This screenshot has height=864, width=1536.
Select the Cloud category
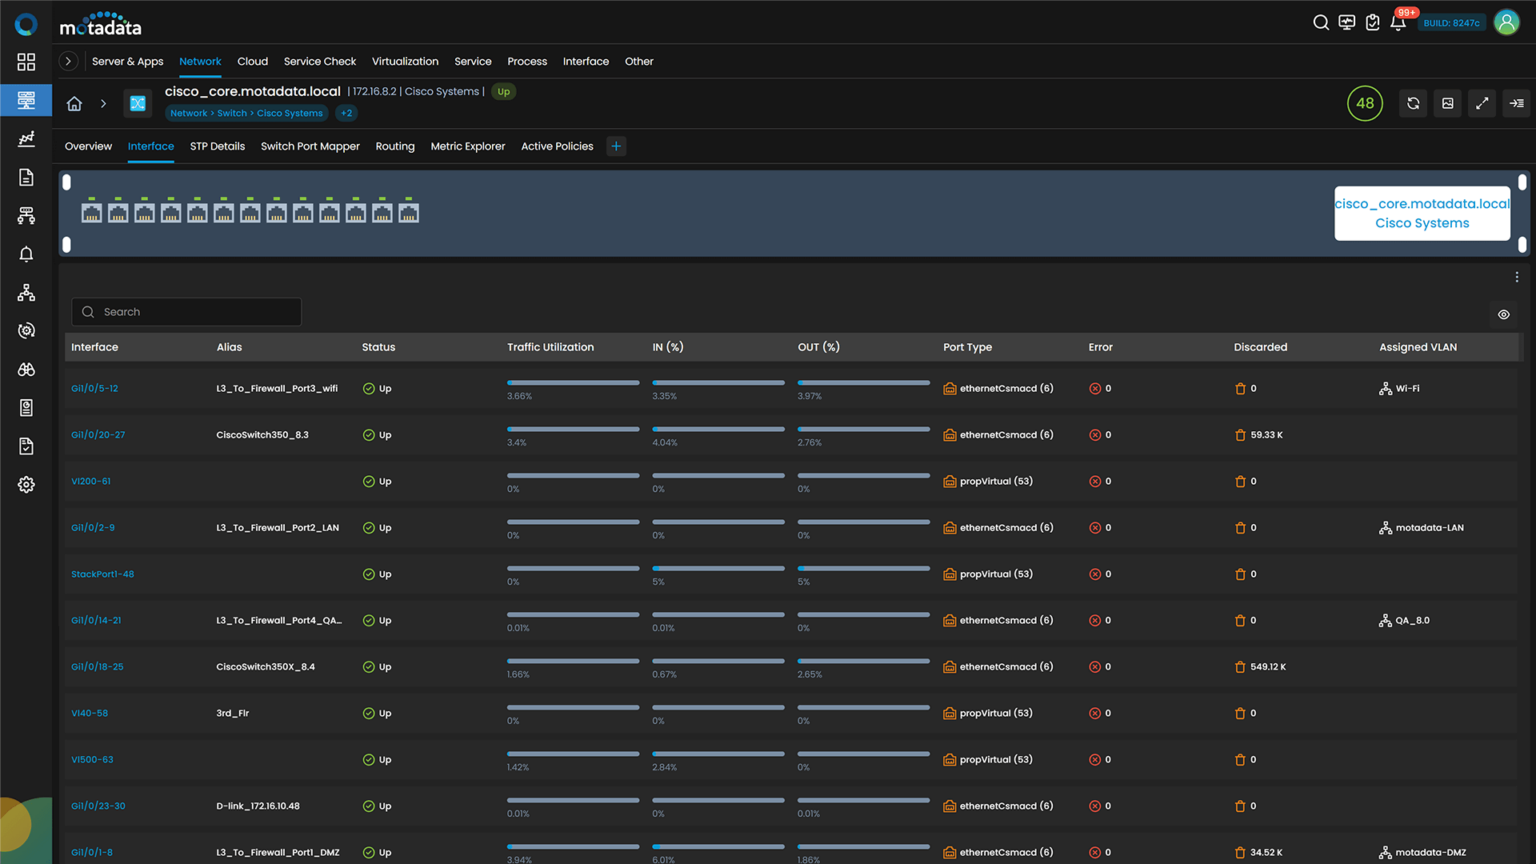252,61
